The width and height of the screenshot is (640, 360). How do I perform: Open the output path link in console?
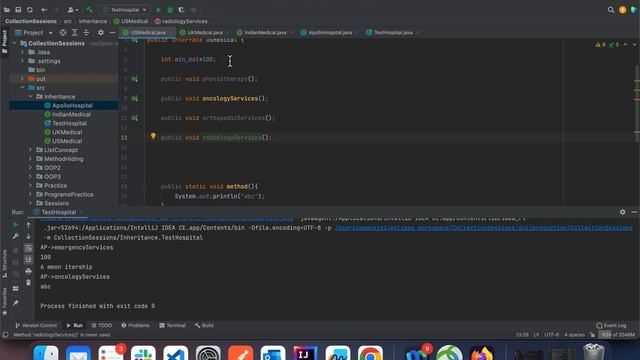pyautogui.click(x=484, y=228)
